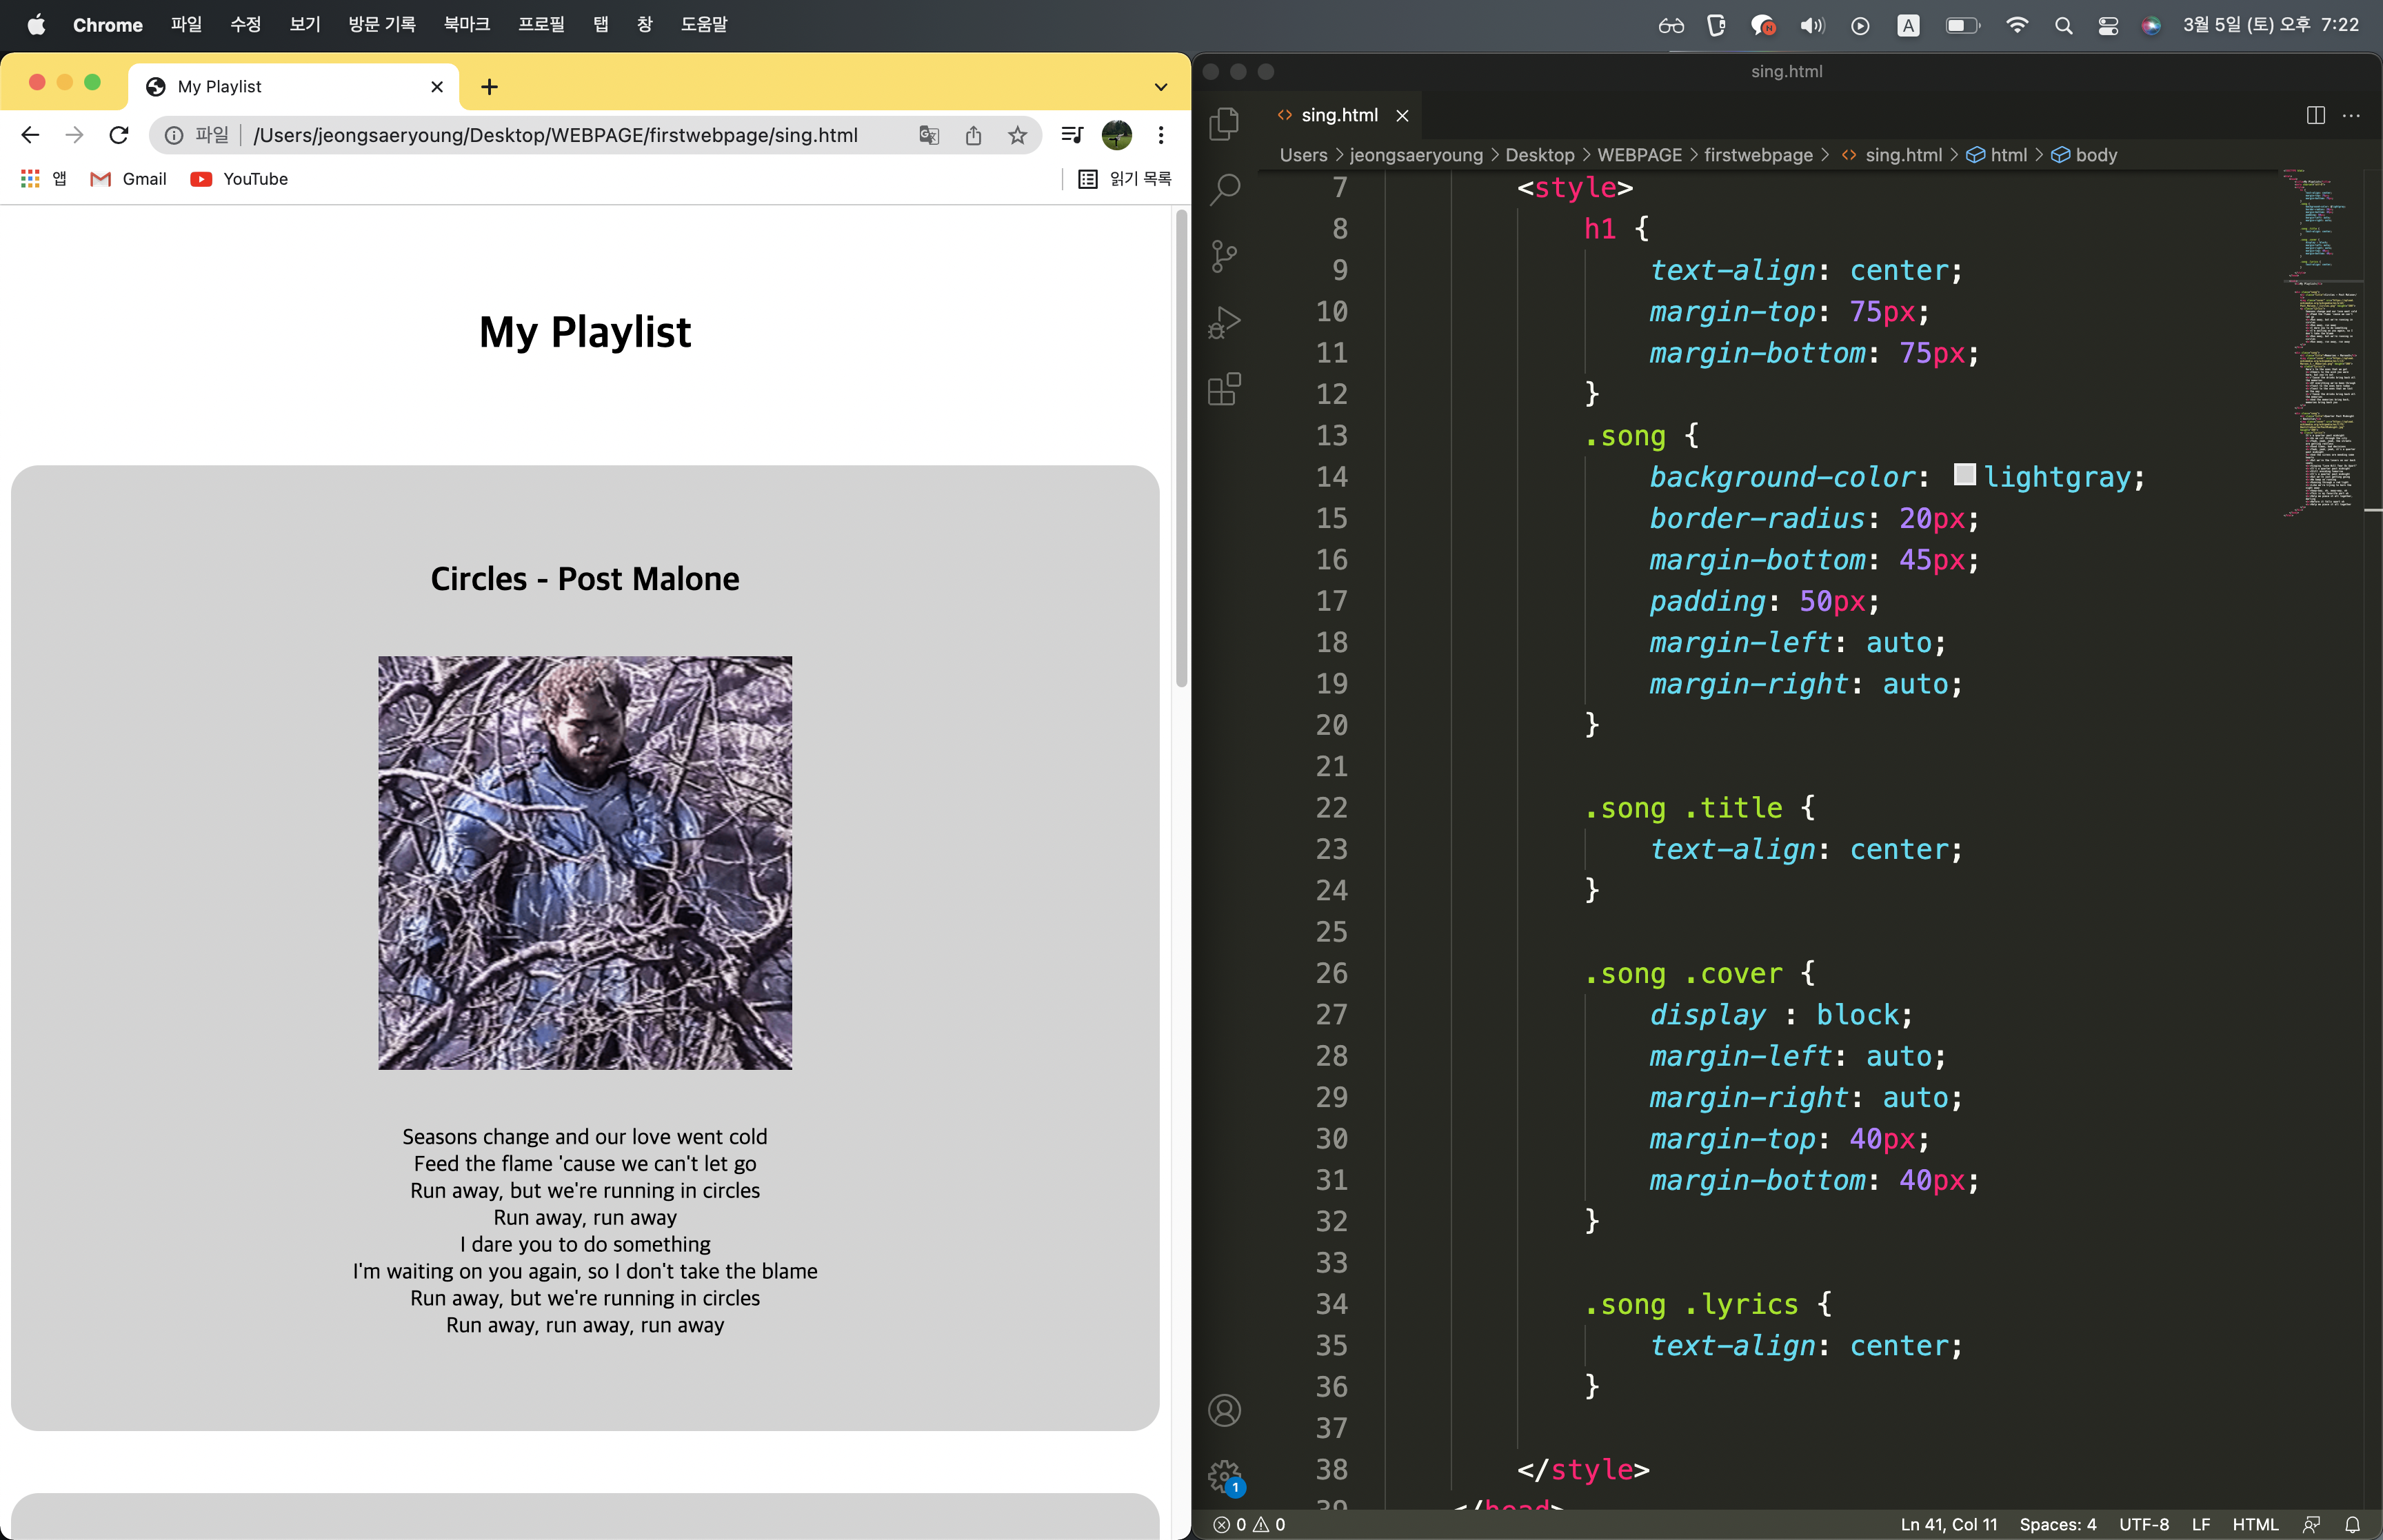Toggle the notifications bell in status bar
This screenshot has width=2383, height=1540.
click(x=2352, y=1524)
